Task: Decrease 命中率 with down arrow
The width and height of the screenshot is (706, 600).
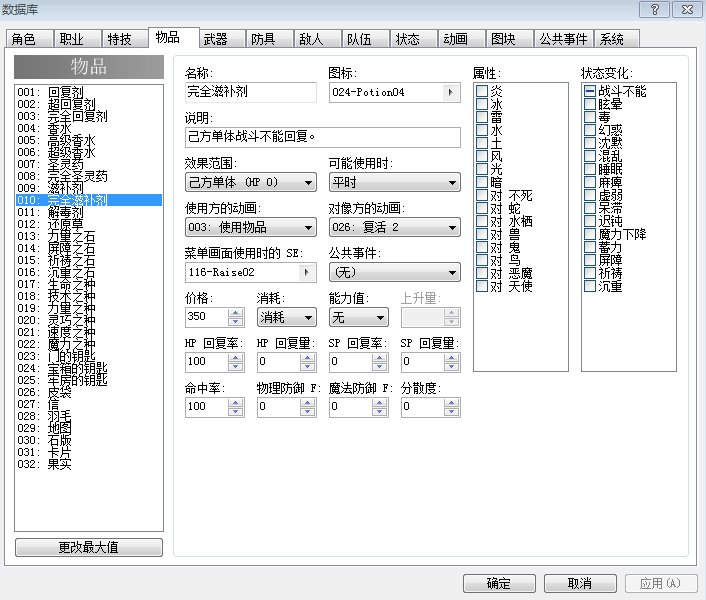Action: (235, 411)
